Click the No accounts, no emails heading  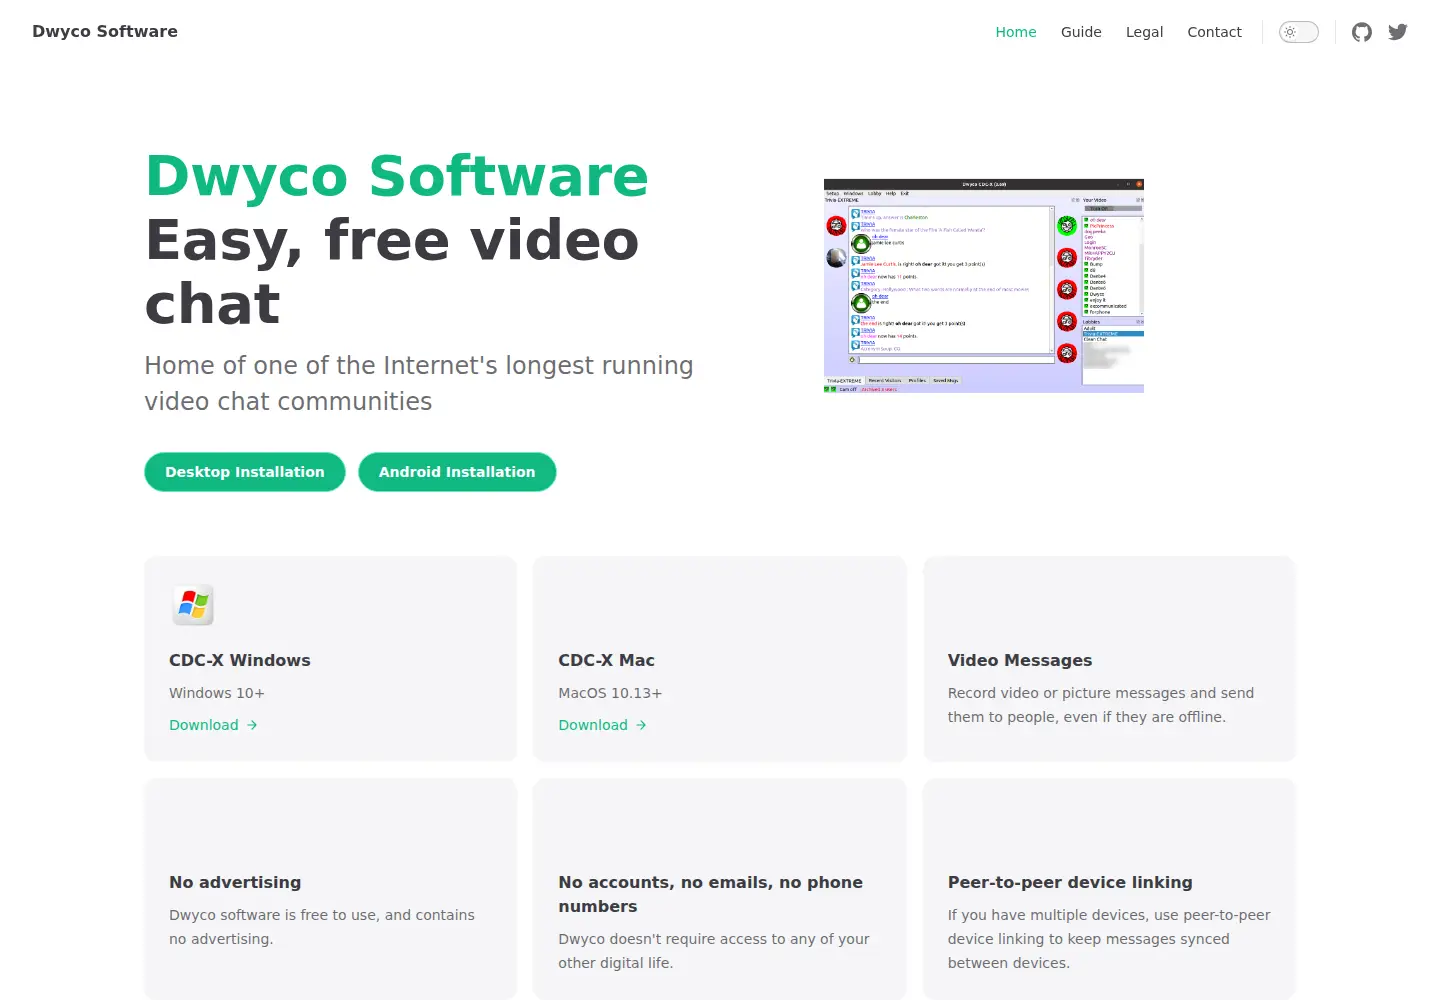coord(710,894)
